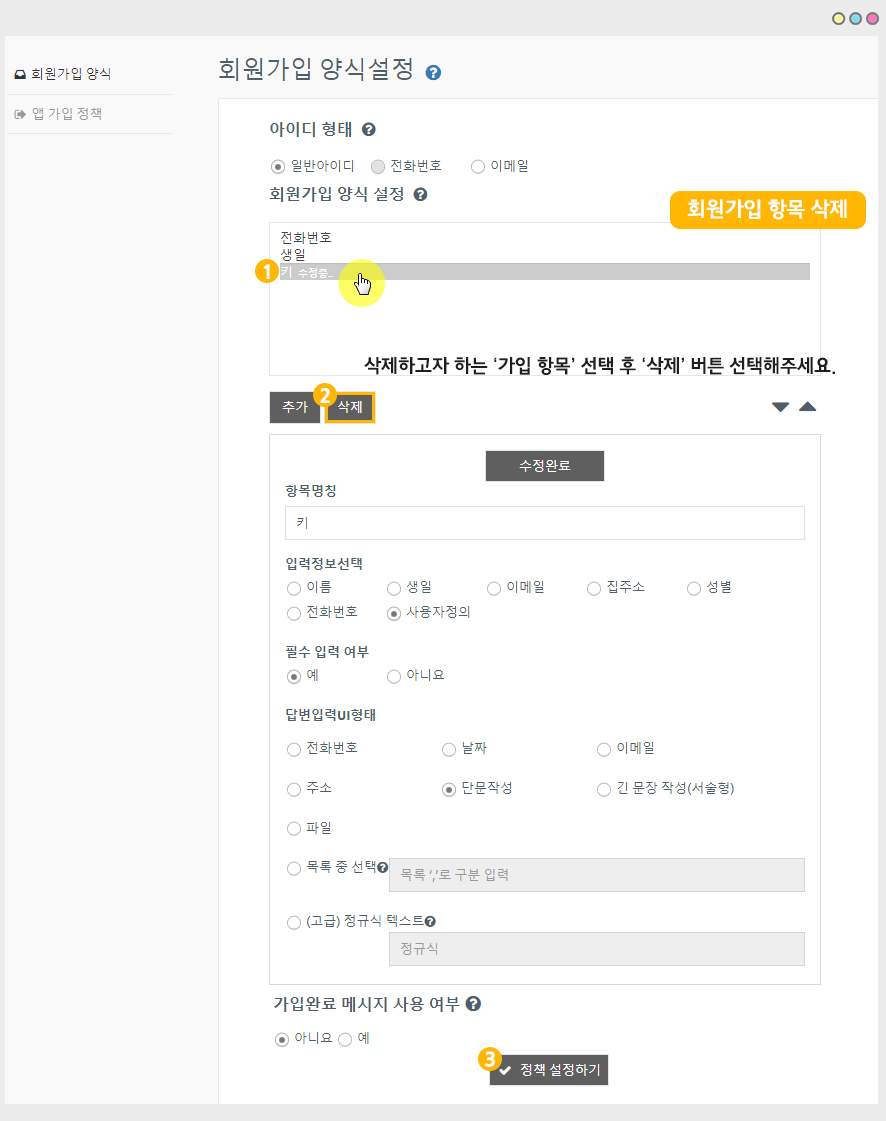Move item up with up arrow
Image resolution: width=886 pixels, height=1121 pixels.
click(807, 407)
